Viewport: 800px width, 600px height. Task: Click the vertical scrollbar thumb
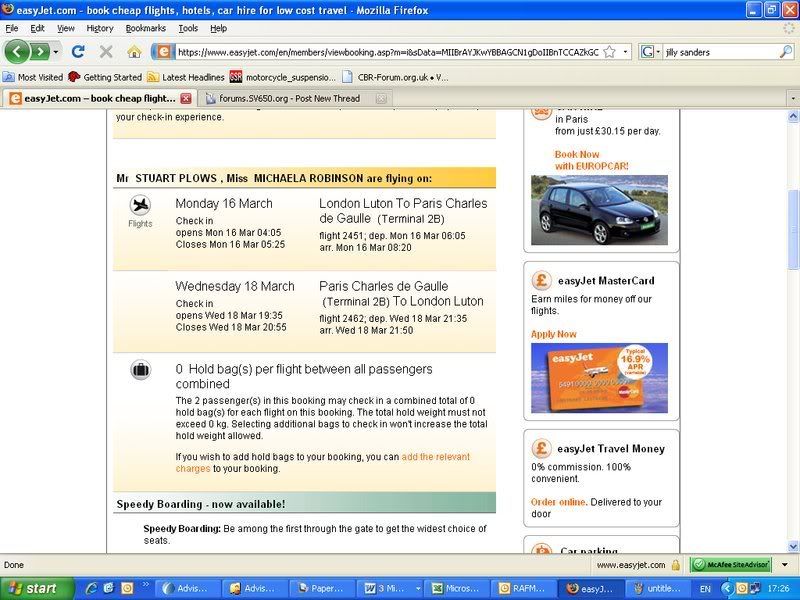pyautogui.click(x=793, y=230)
